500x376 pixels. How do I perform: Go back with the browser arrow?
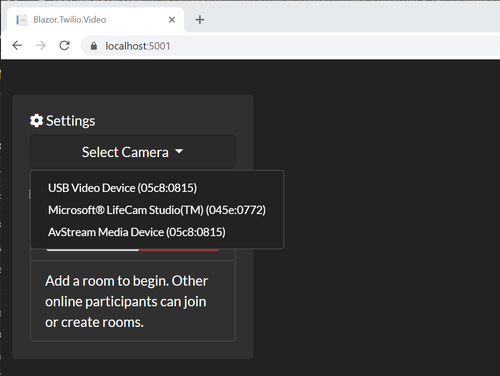tap(17, 45)
